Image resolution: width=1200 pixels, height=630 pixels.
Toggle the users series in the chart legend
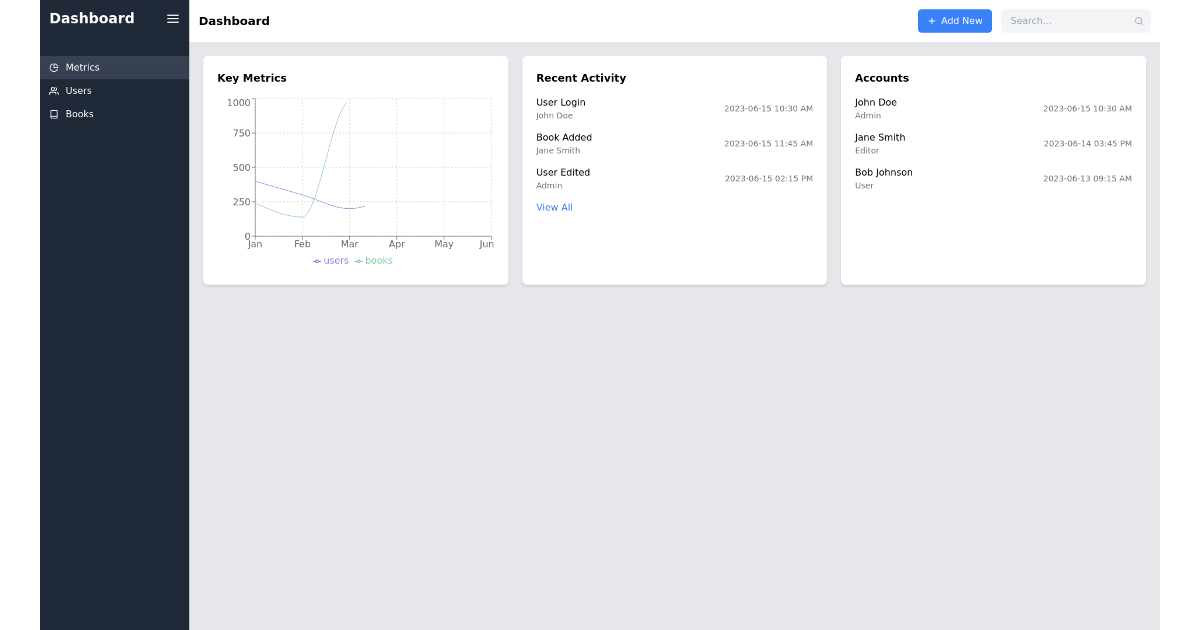coord(330,260)
